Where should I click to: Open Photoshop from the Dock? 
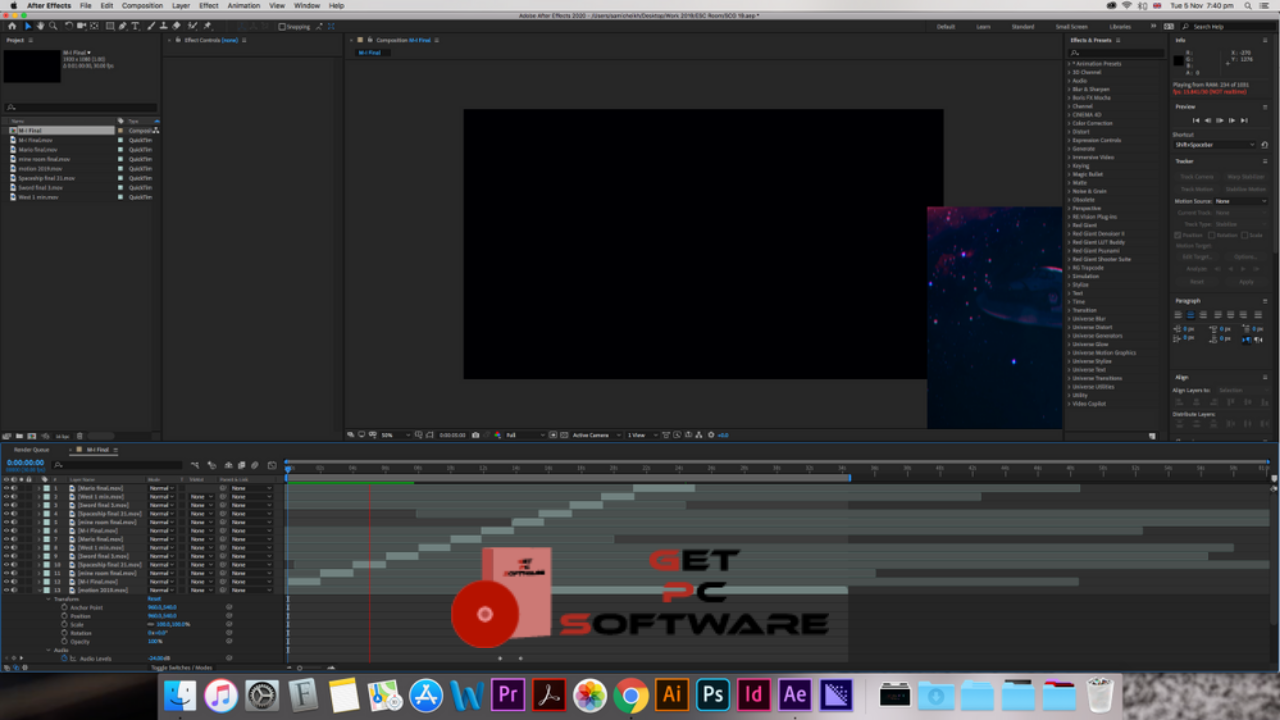coord(713,694)
